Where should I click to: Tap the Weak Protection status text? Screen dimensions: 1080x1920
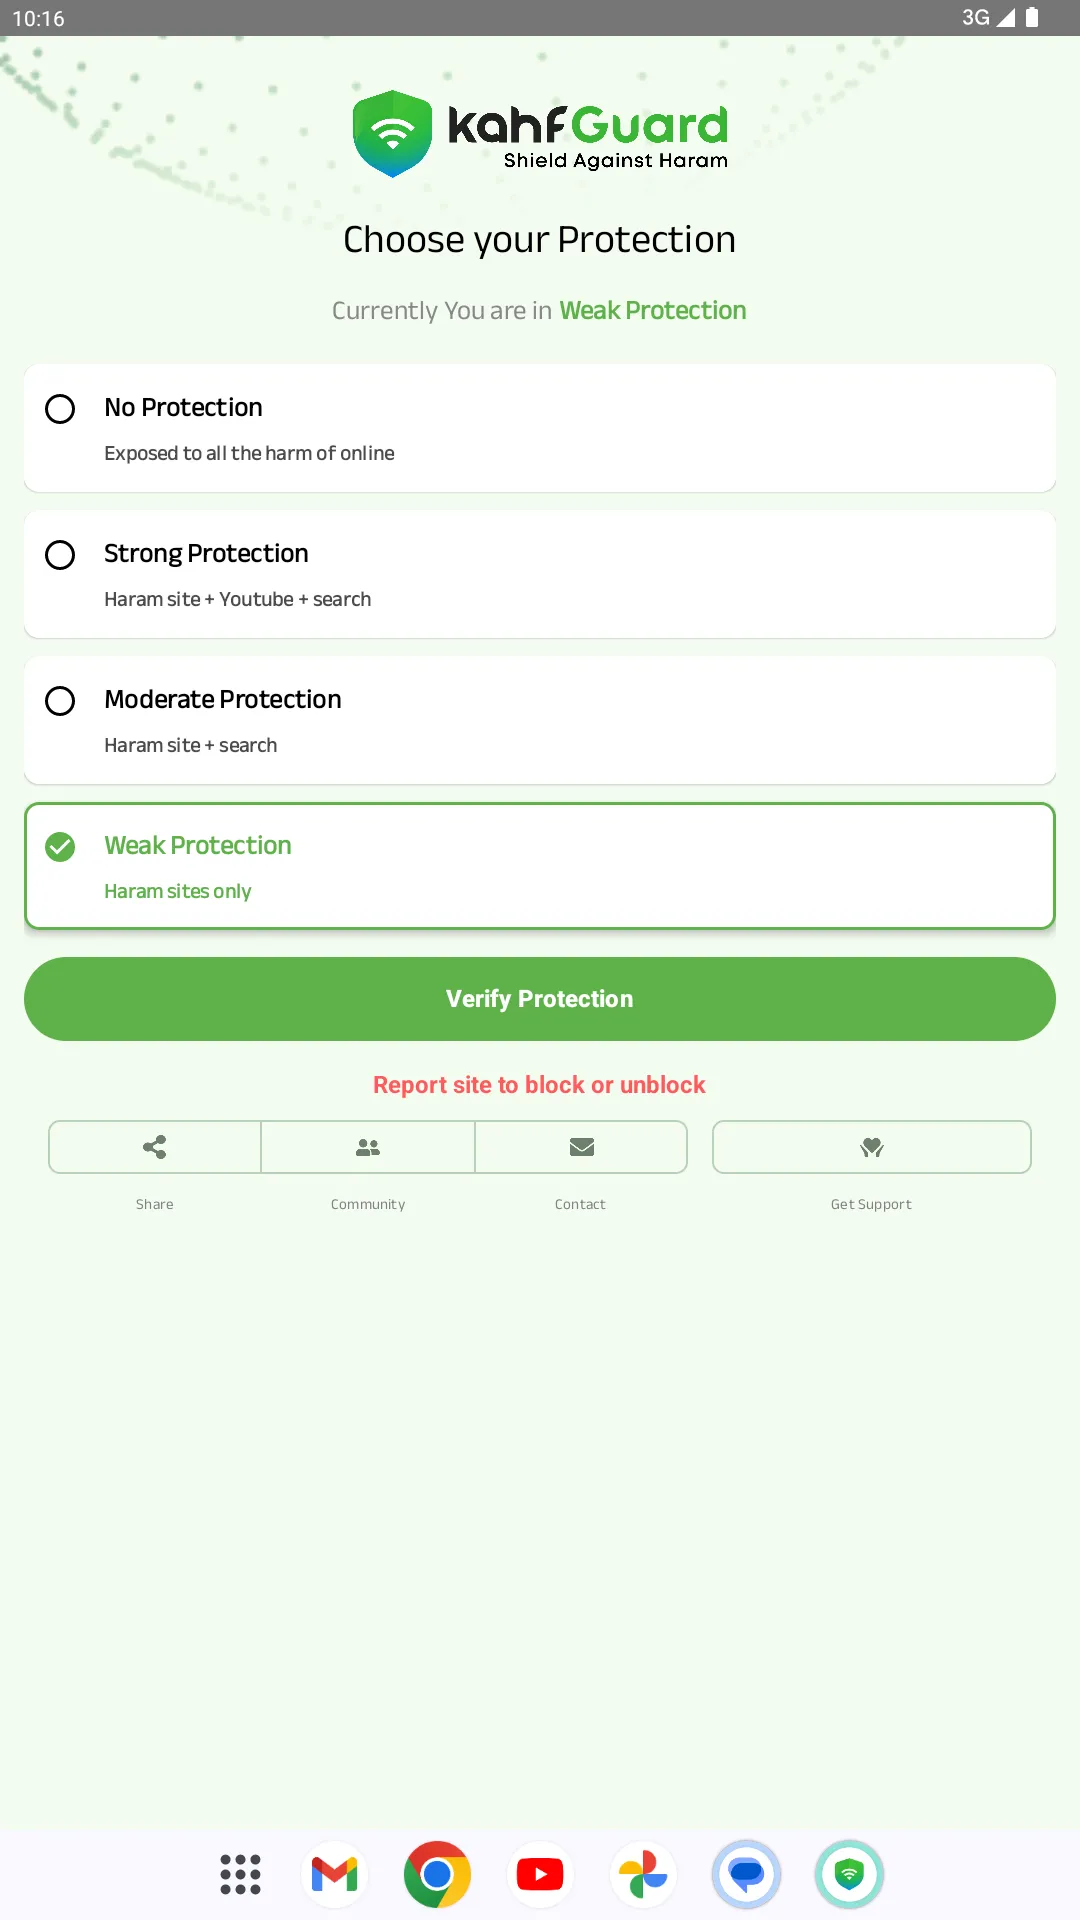click(652, 310)
